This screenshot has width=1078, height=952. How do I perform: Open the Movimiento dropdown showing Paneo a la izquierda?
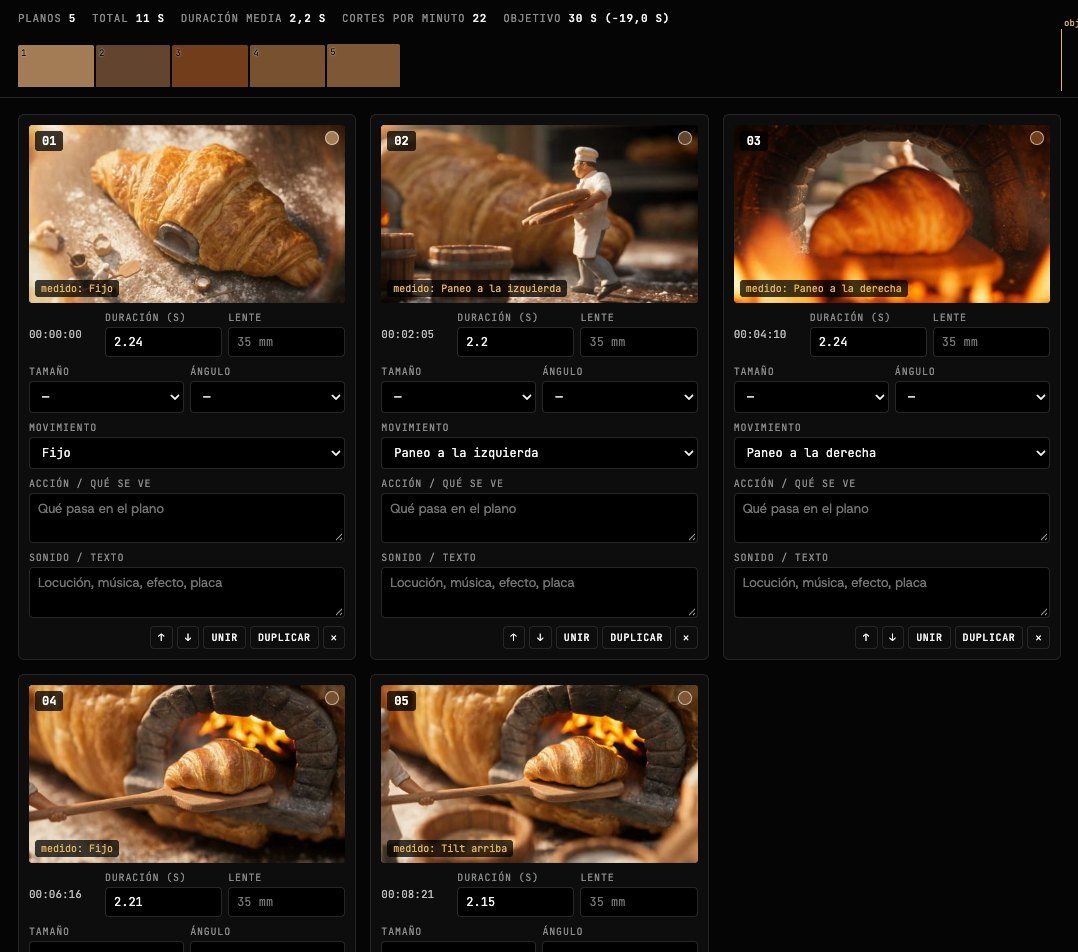(539, 453)
